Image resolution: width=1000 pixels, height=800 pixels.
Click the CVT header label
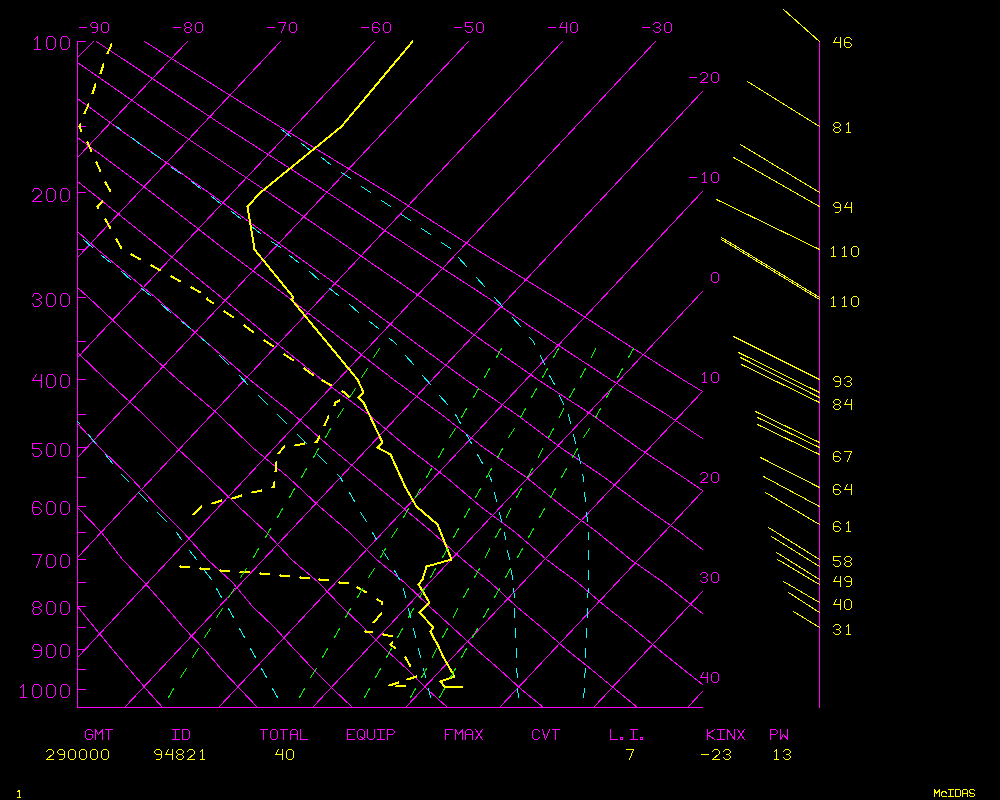(x=545, y=734)
